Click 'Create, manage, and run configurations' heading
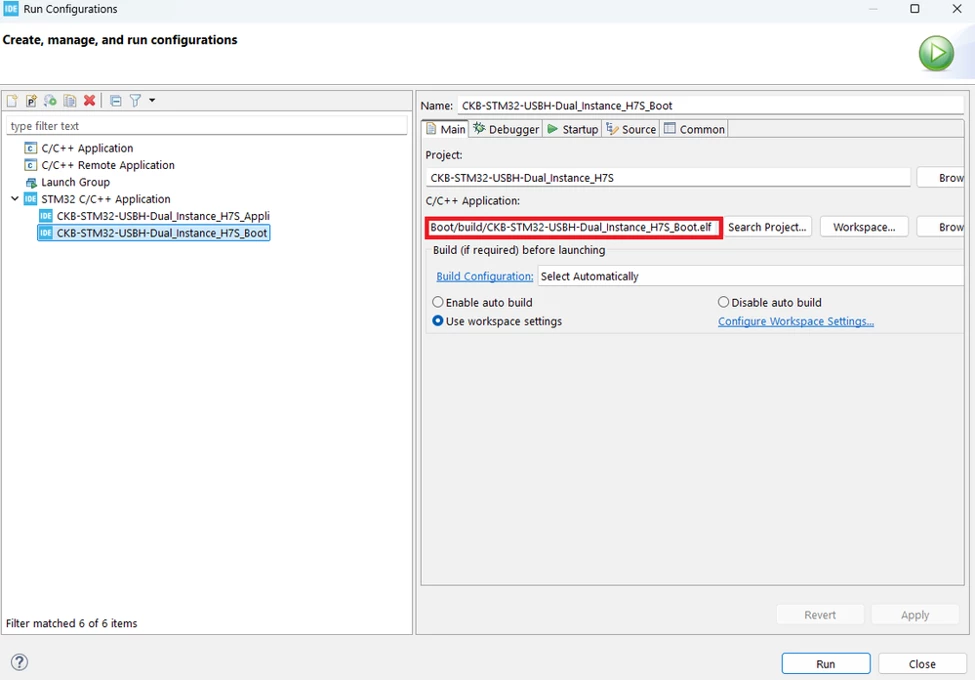Viewport: 975px width, 680px height. (x=120, y=40)
